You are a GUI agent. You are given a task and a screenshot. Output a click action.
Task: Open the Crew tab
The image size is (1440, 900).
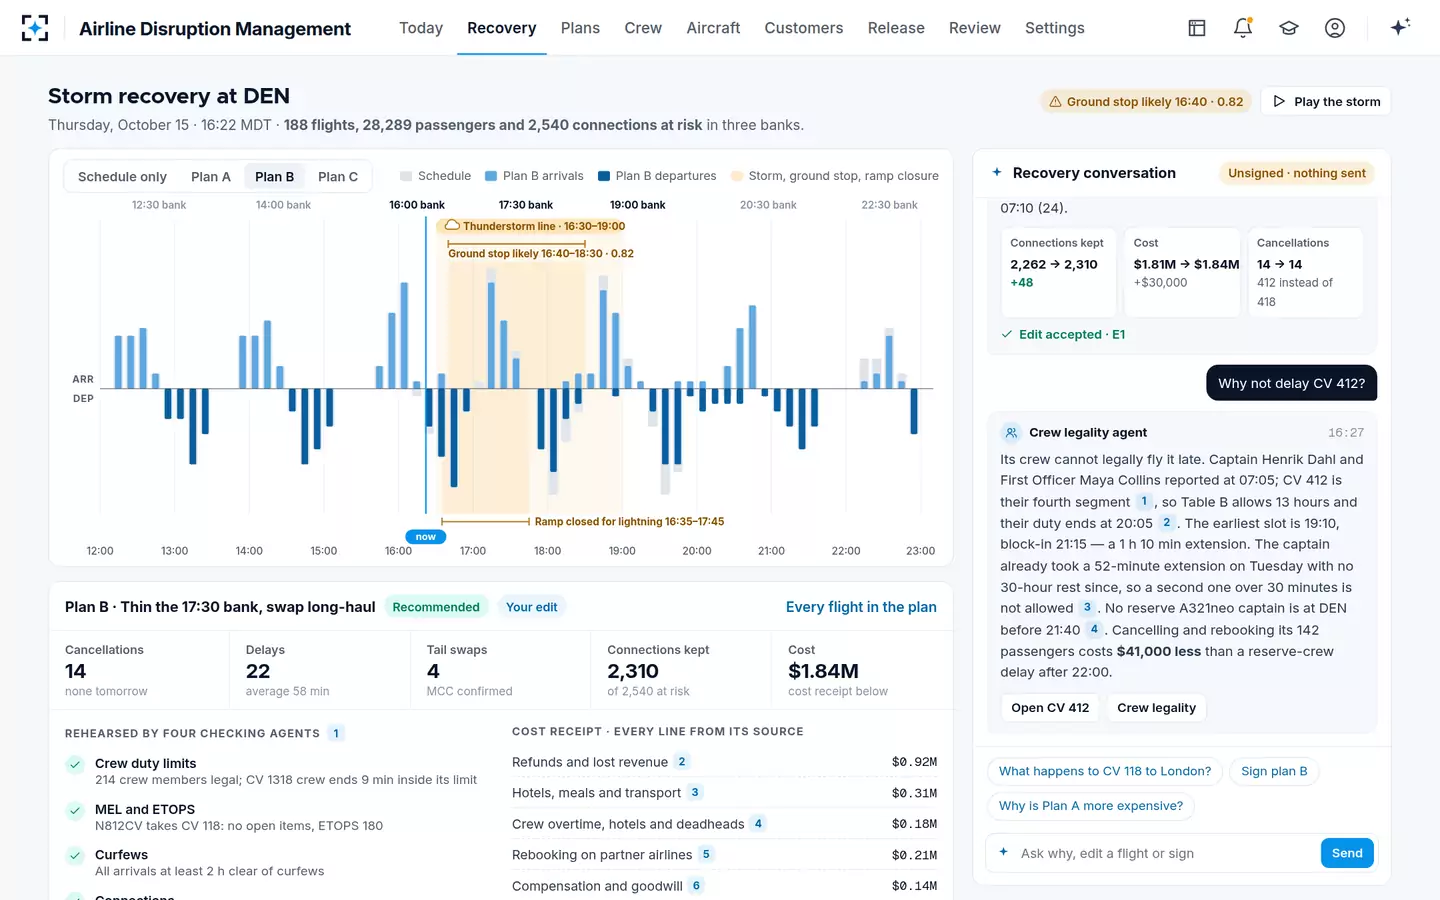tap(643, 28)
